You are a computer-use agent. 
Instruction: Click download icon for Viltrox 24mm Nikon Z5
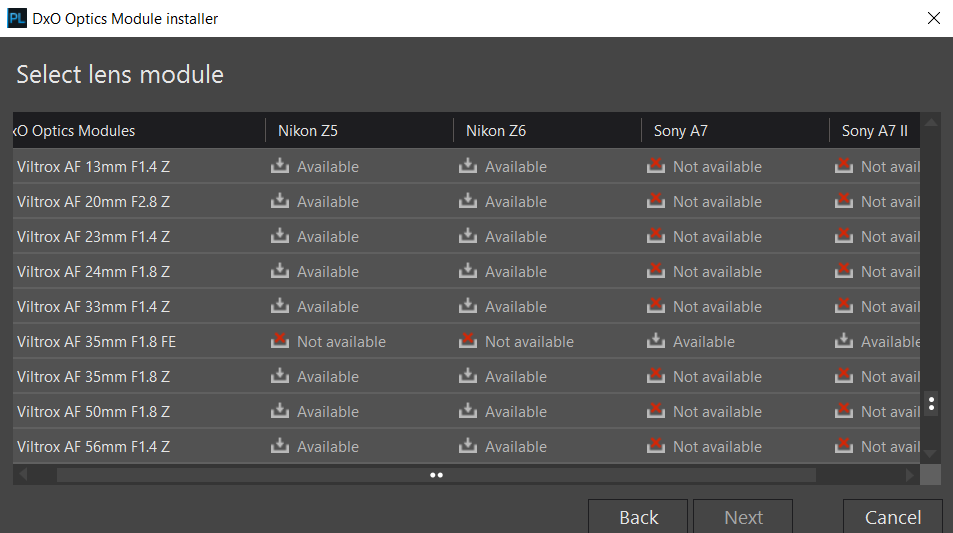pyautogui.click(x=280, y=270)
